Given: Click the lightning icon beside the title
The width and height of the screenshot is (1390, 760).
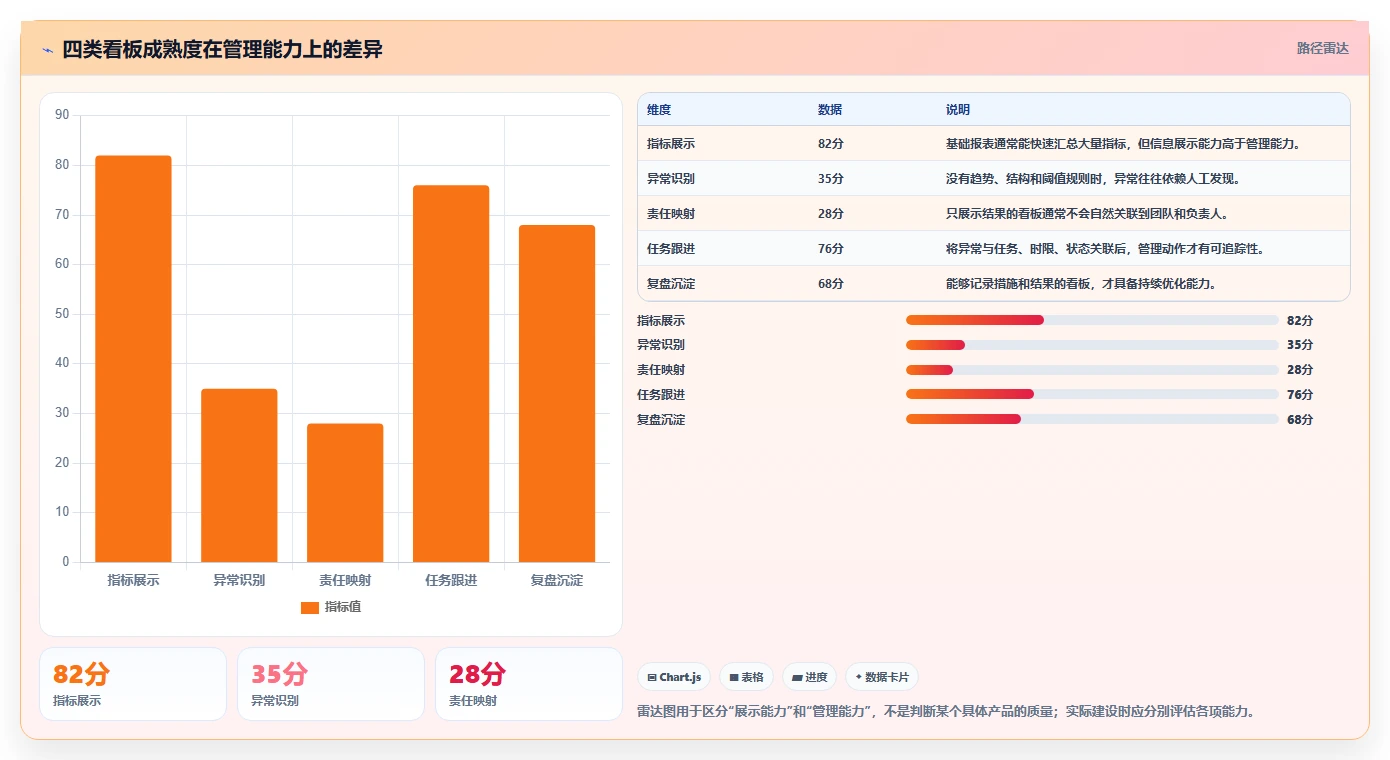Looking at the screenshot, I should click(47, 50).
